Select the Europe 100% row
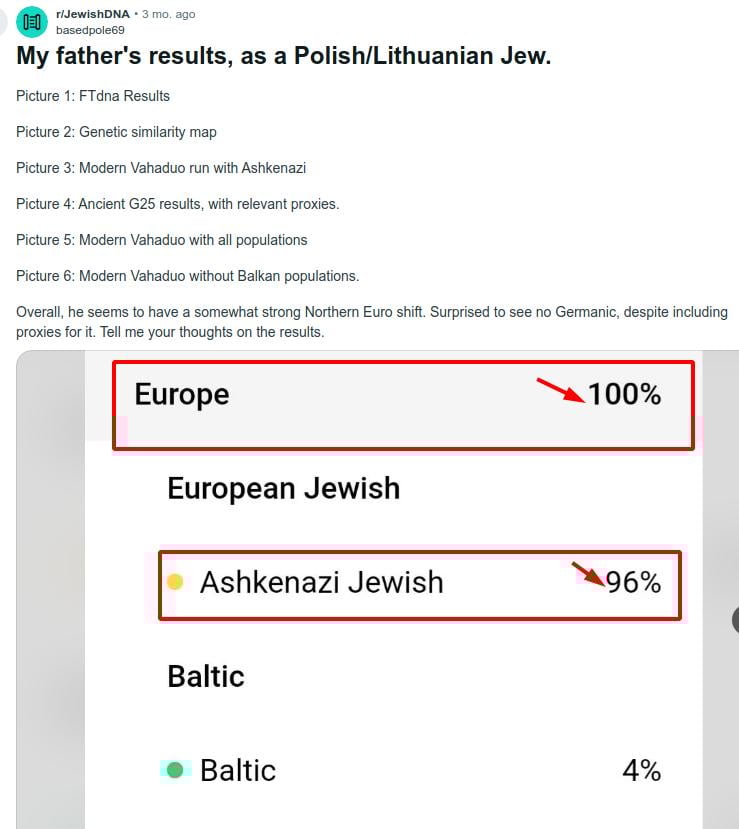Viewport: 739px width, 829px height. (403, 406)
